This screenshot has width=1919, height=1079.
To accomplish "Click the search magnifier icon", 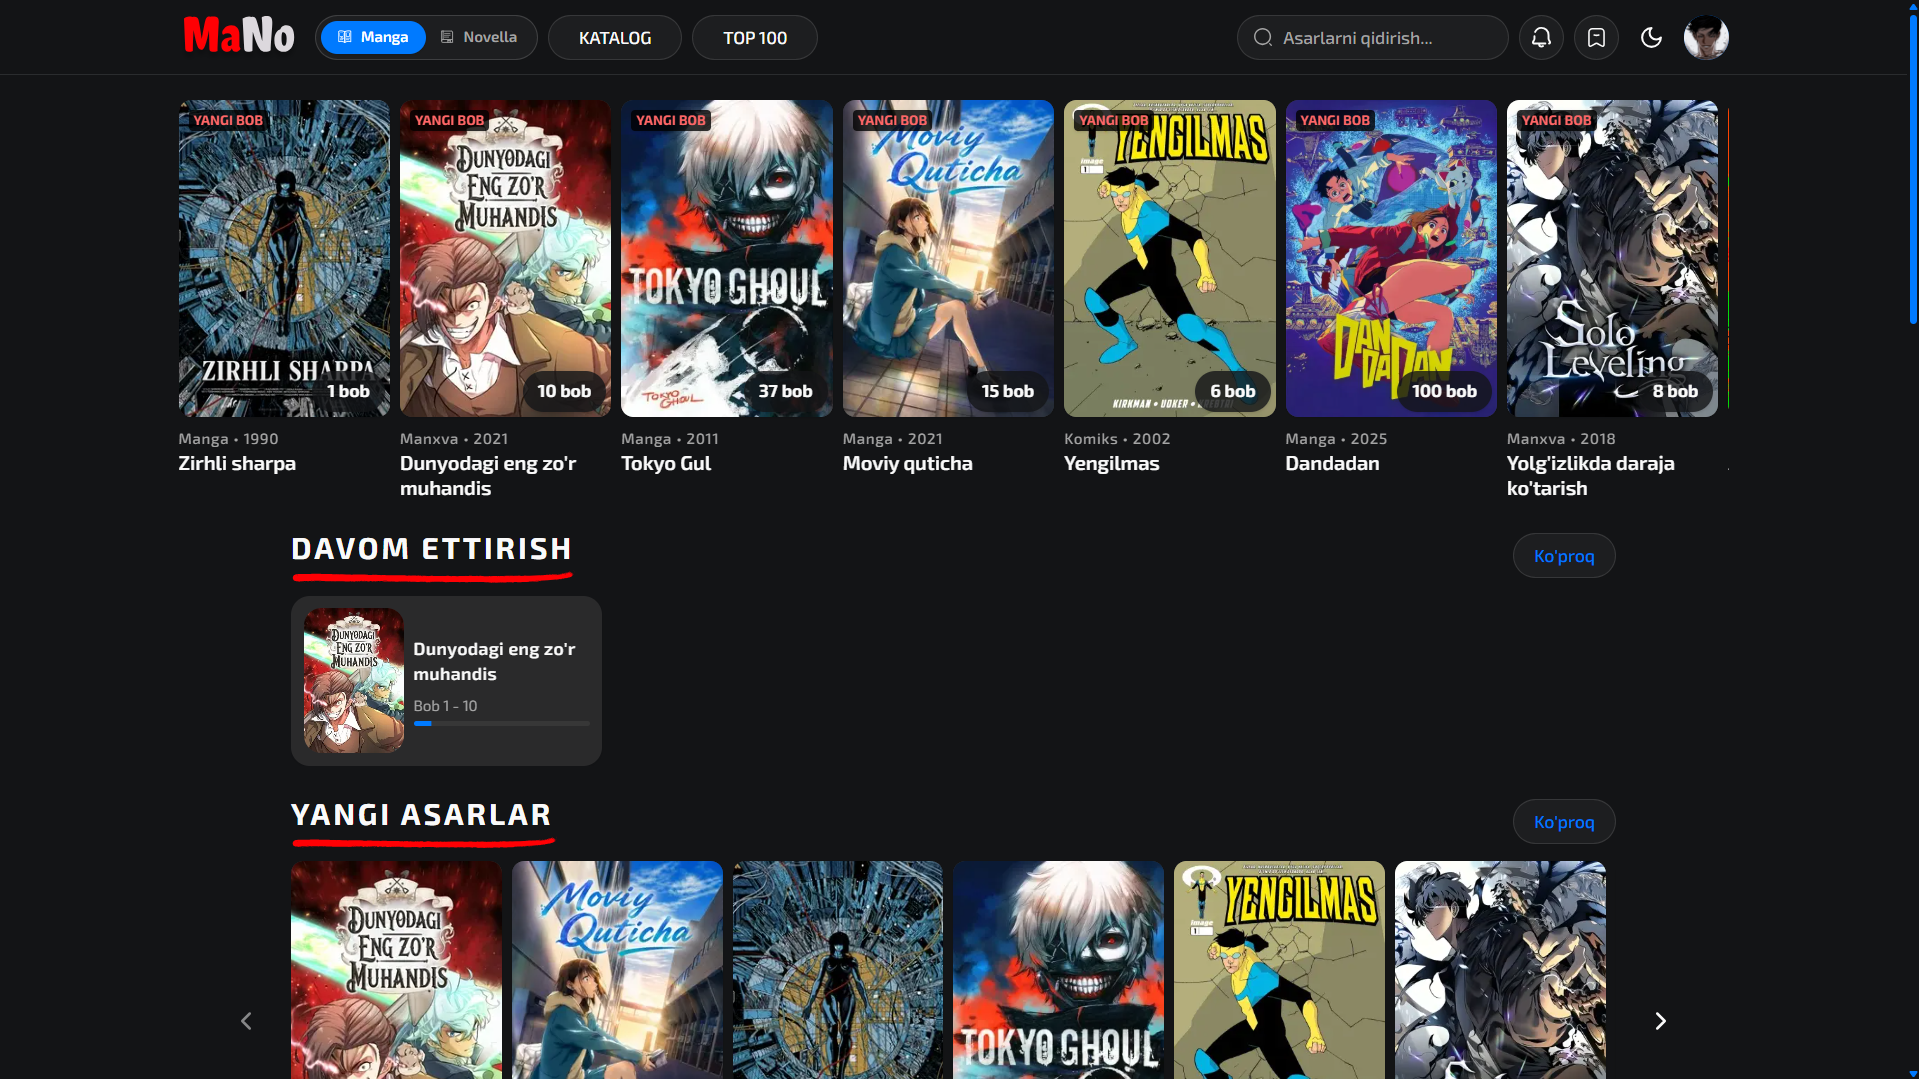I will tap(1263, 38).
